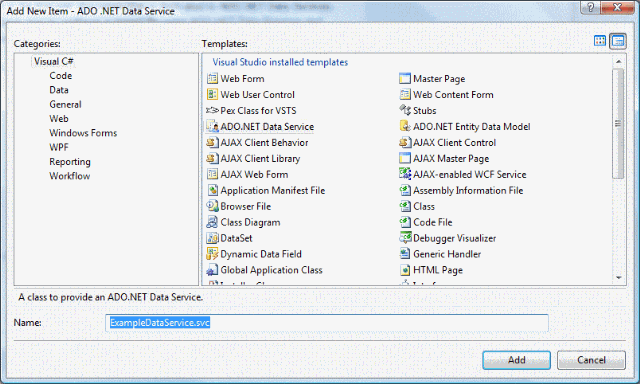Open the Data category
The image size is (640, 384).
[x=59, y=90]
